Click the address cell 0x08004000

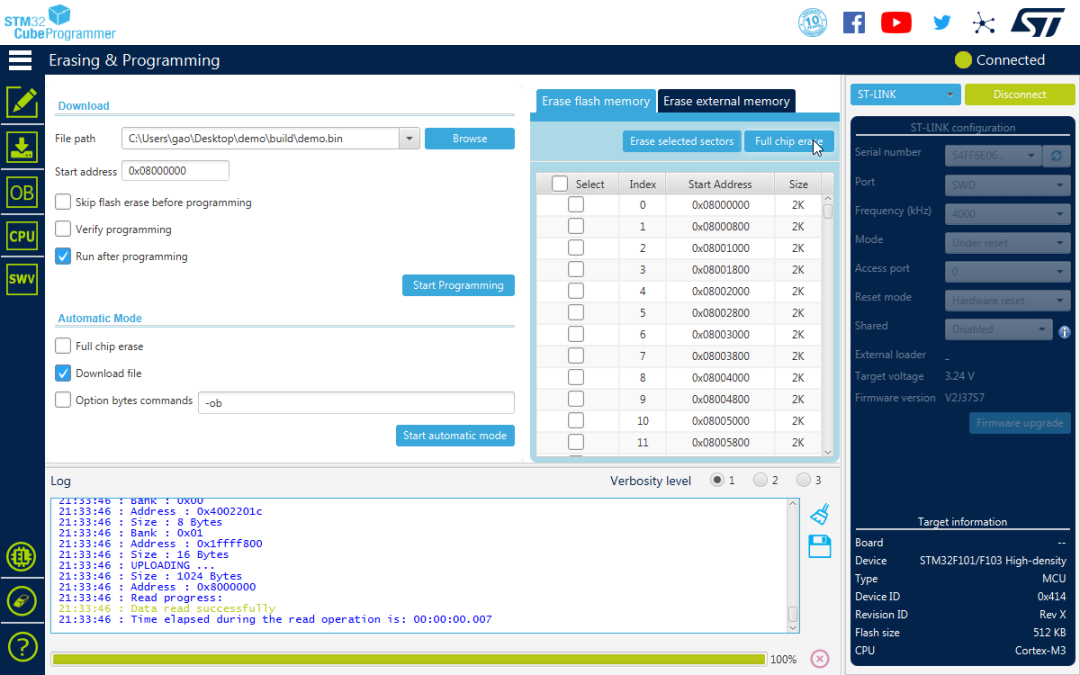pyautogui.click(x=720, y=377)
